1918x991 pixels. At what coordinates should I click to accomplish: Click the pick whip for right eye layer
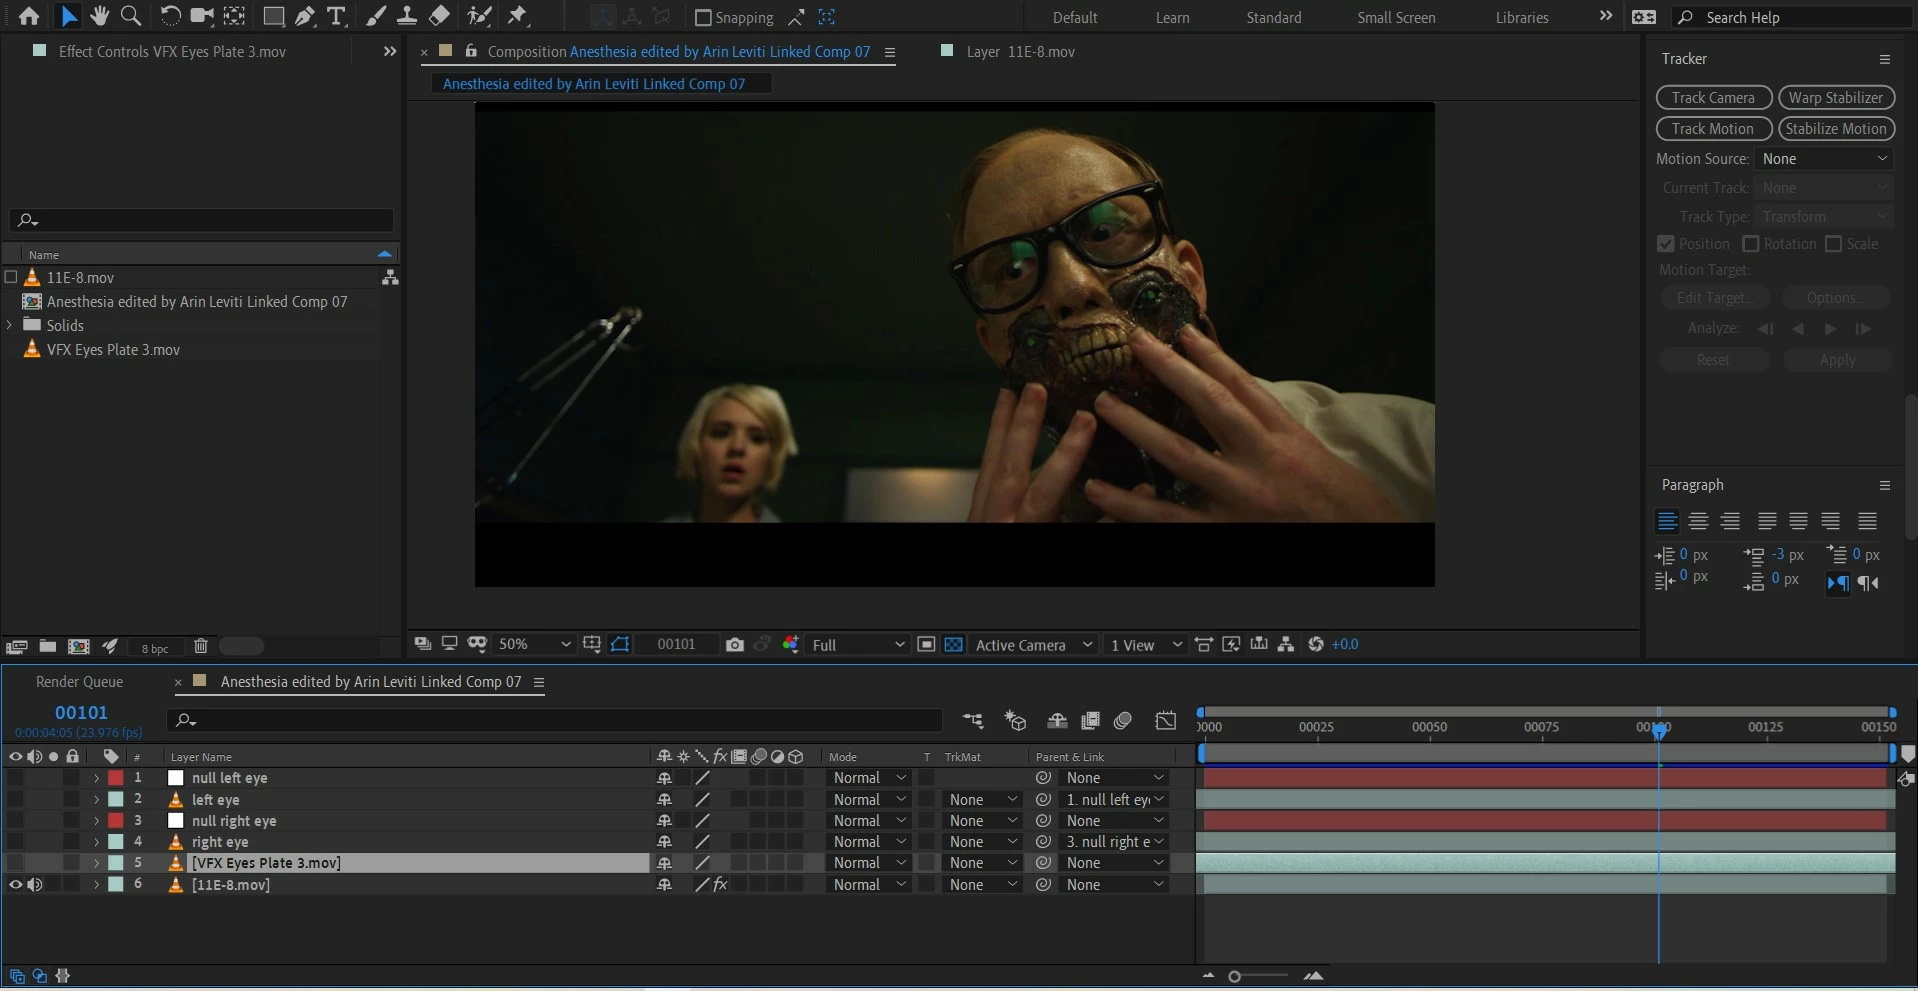[x=1043, y=842]
